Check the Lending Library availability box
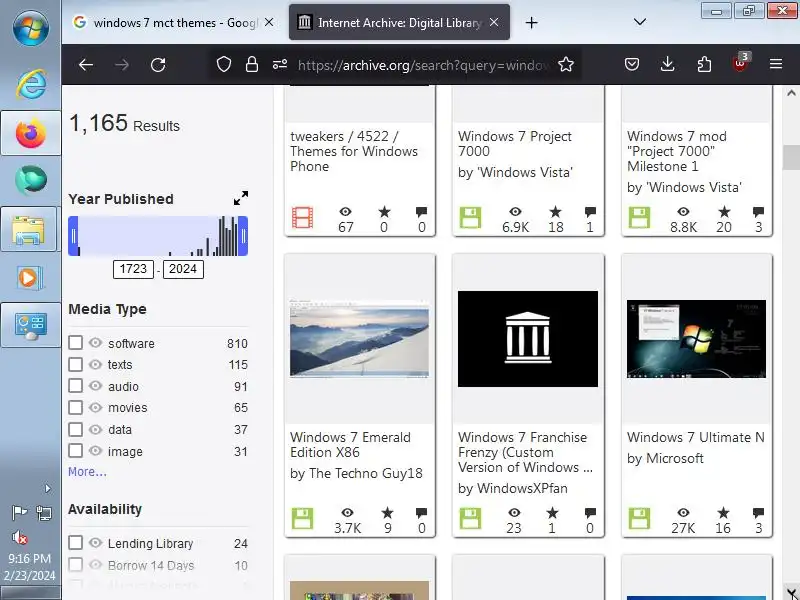 click(x=76, y=542)
